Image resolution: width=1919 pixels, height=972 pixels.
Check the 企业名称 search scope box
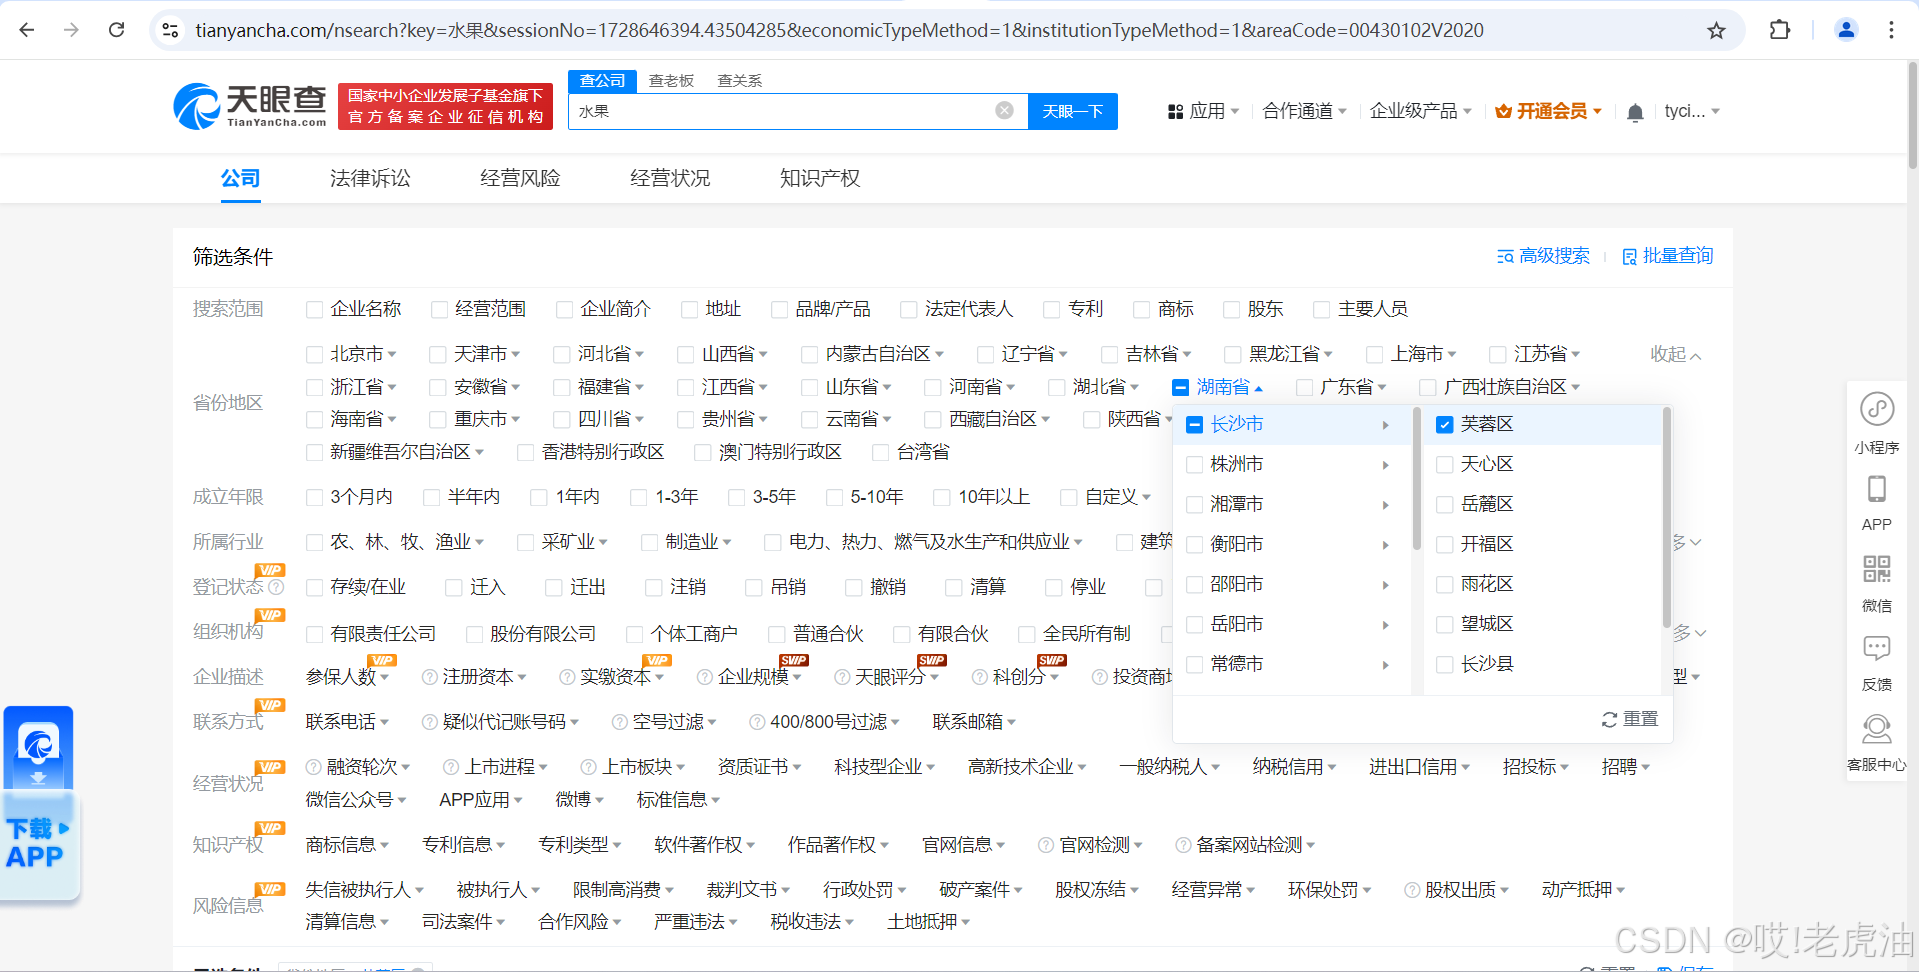tap(314, 309)
